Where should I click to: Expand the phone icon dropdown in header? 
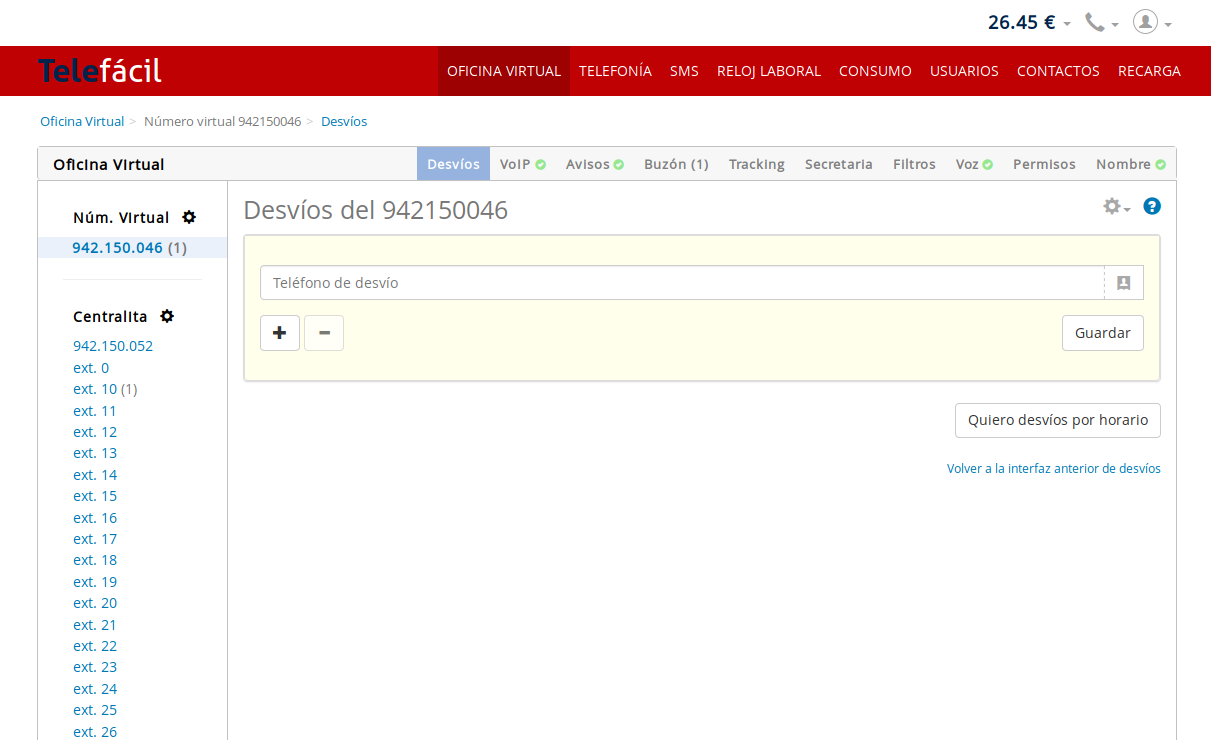coord(1101,22)
